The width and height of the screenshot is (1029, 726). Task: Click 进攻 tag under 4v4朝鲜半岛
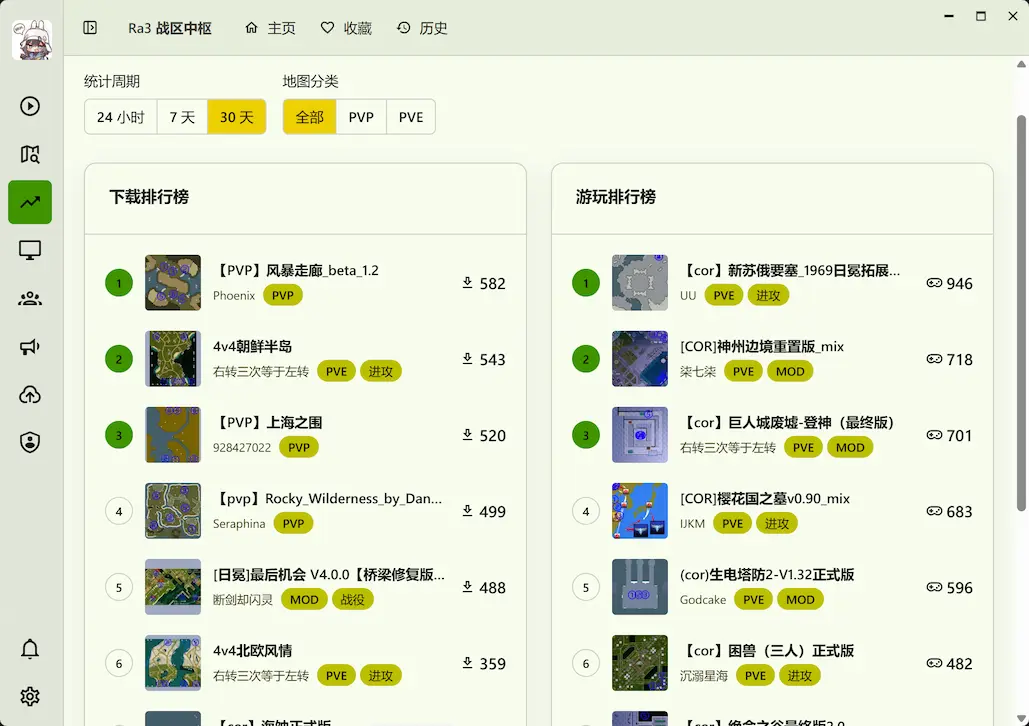(381, 372)
